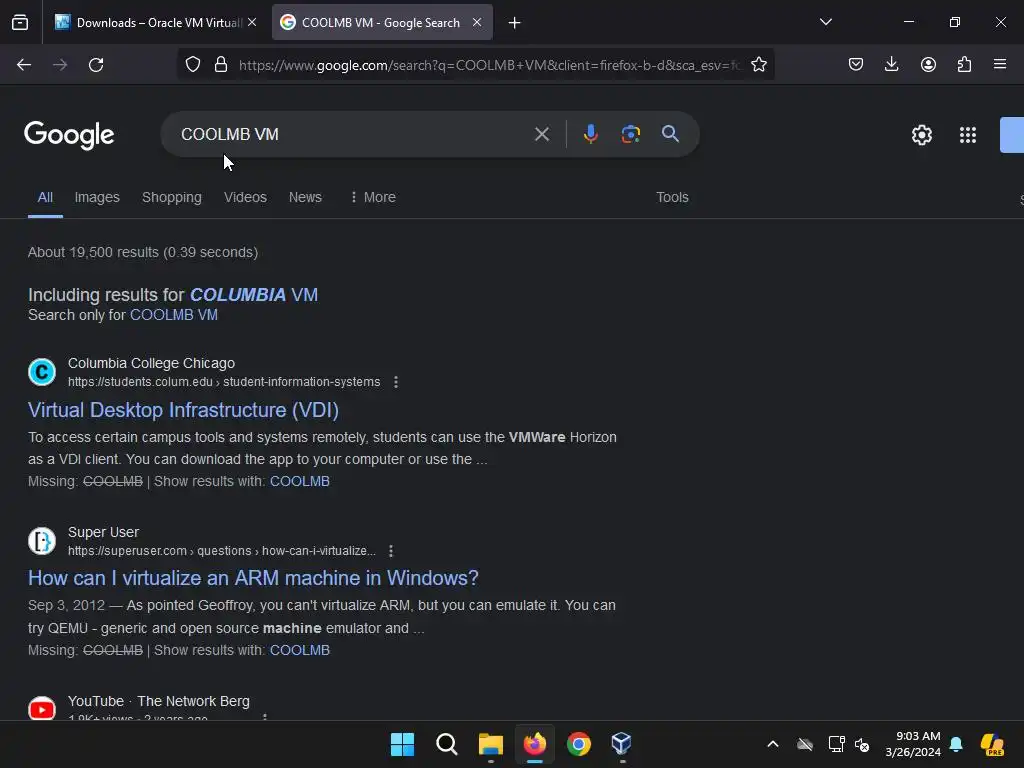
Task: Switch to News results
Action: click(305, 197)
